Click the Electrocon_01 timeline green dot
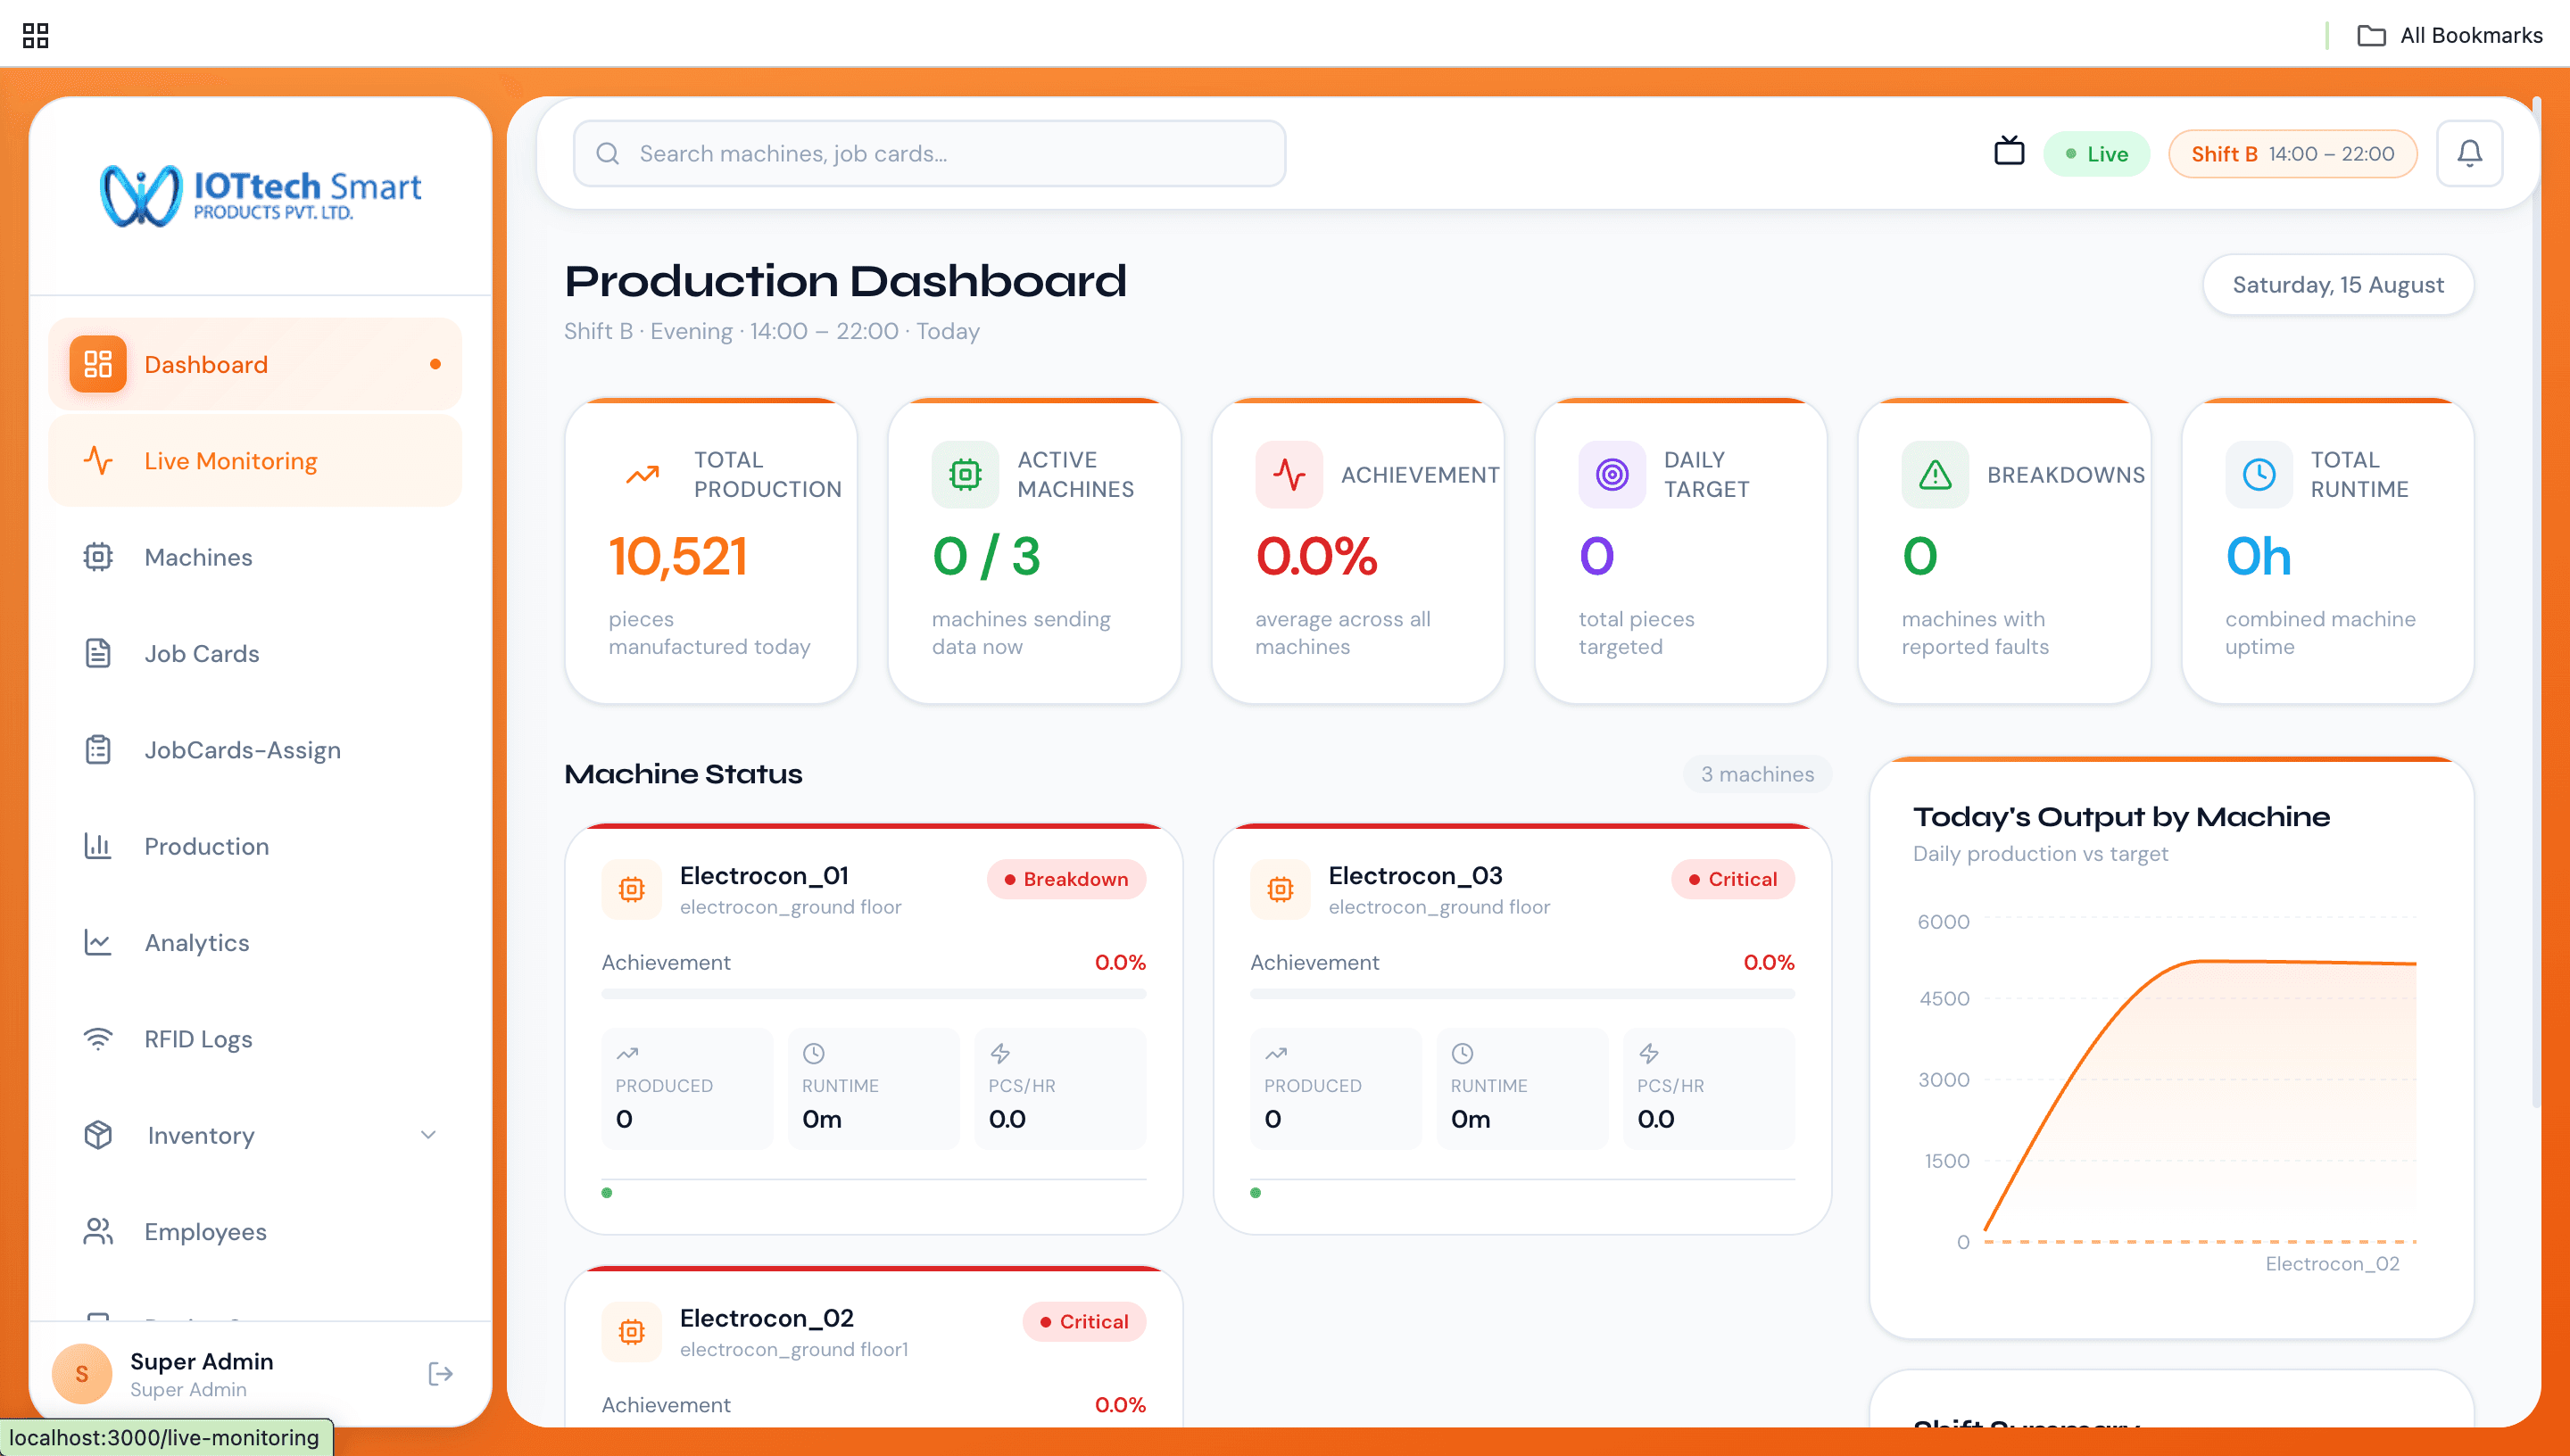 click(x=607, y=1193)
